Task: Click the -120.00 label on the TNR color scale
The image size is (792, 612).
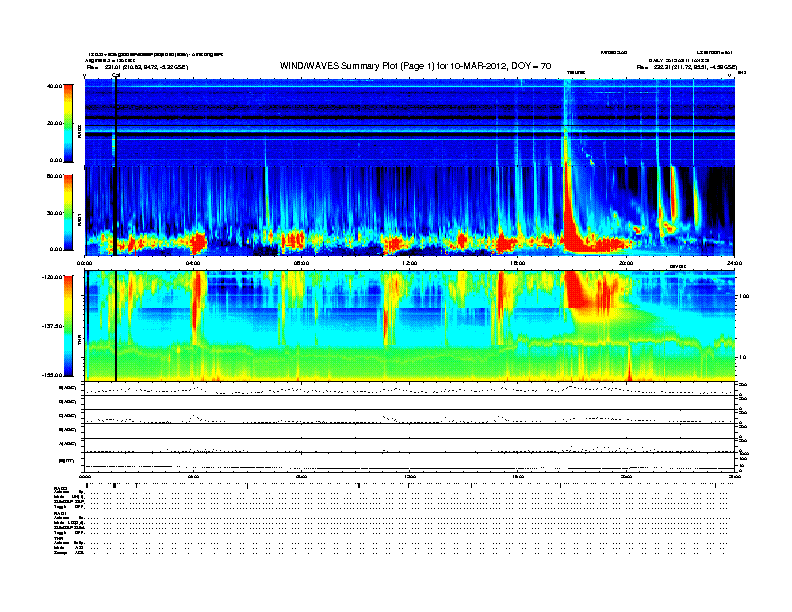Action: pyautogui.click(x=53, y=277)
